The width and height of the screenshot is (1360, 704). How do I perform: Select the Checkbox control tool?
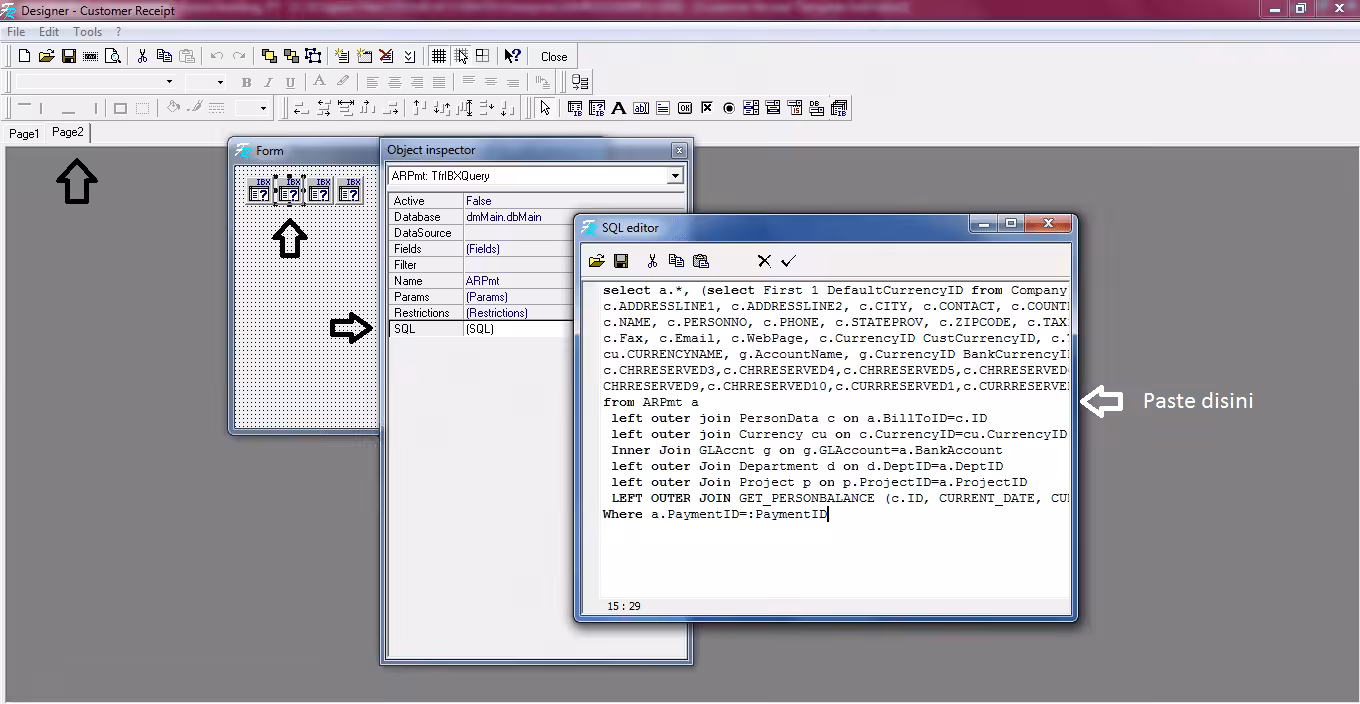707,108
